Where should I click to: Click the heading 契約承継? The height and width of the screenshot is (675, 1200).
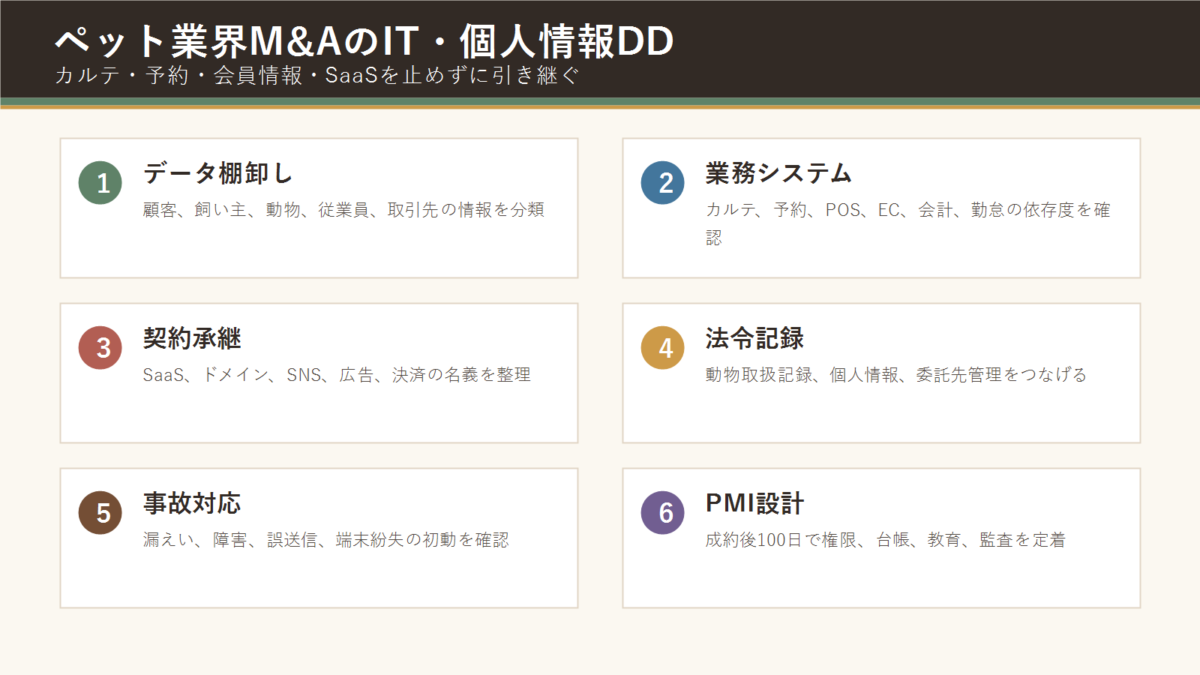[192, 338]
